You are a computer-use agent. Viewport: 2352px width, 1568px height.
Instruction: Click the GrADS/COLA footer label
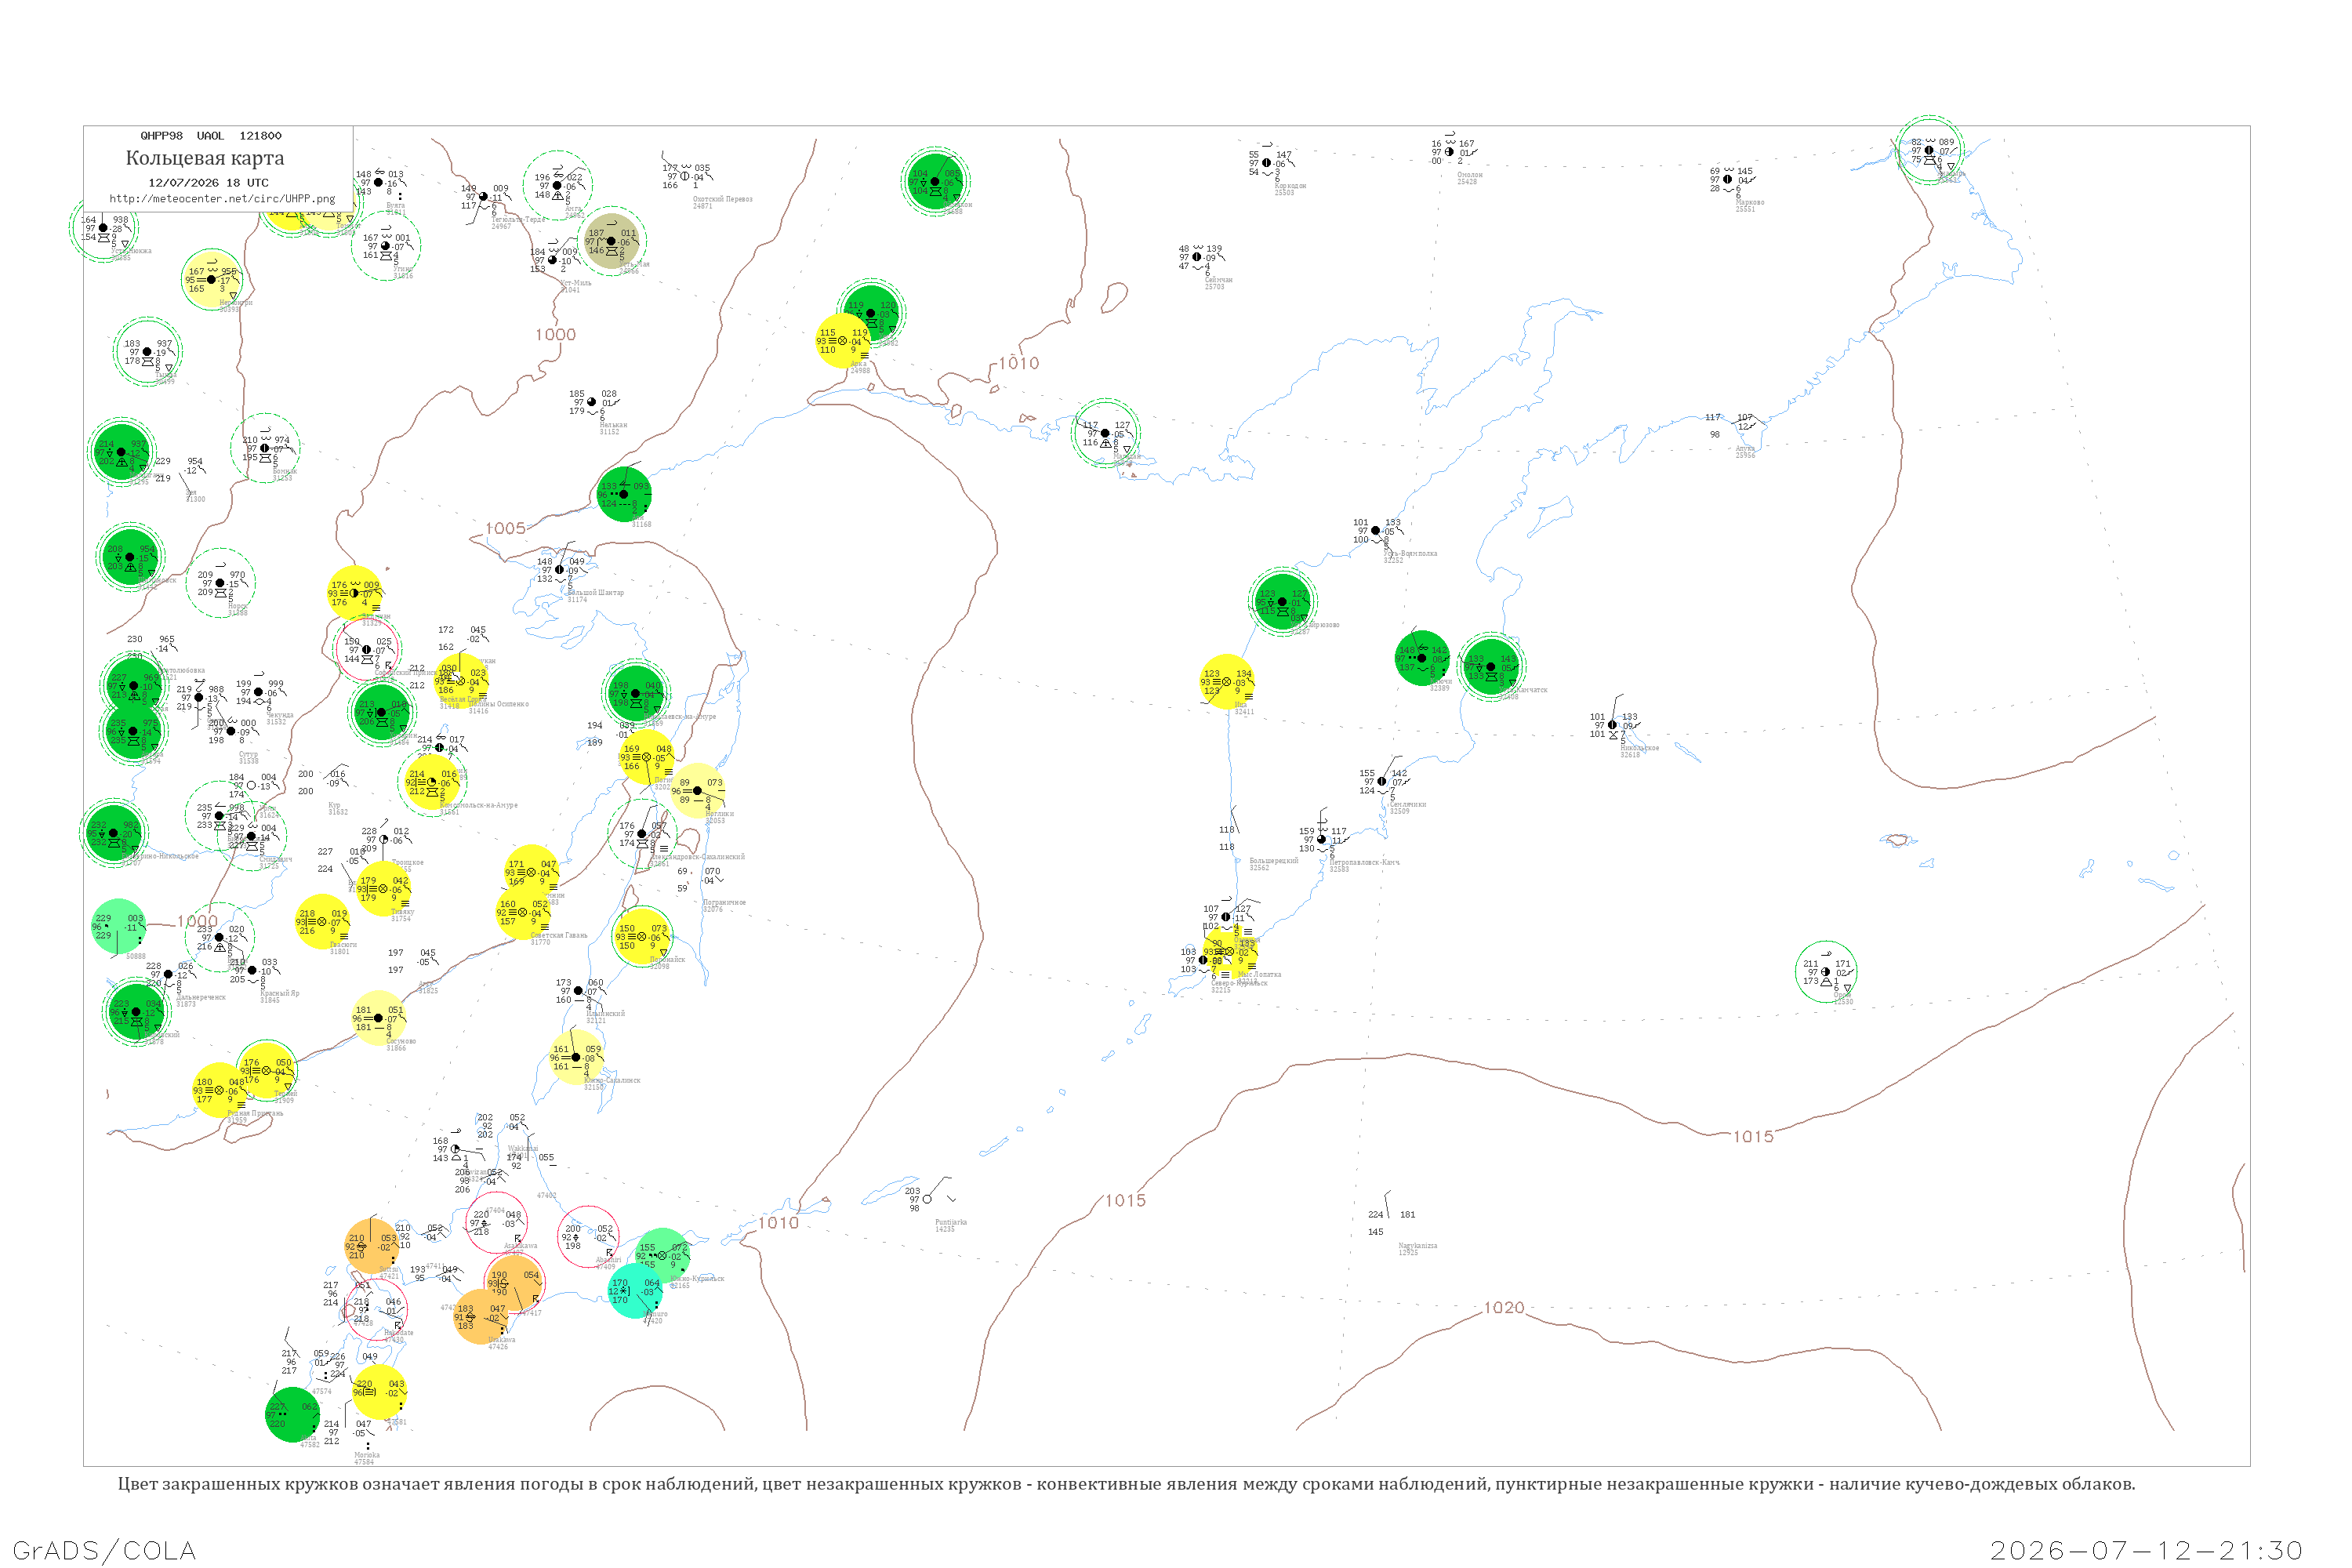pos(105,1550)
